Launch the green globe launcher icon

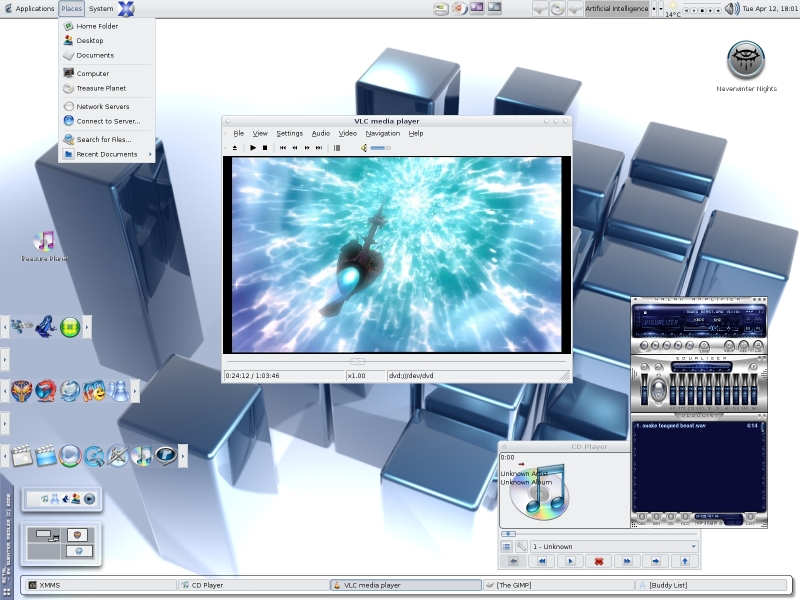(x=70, y=327)
